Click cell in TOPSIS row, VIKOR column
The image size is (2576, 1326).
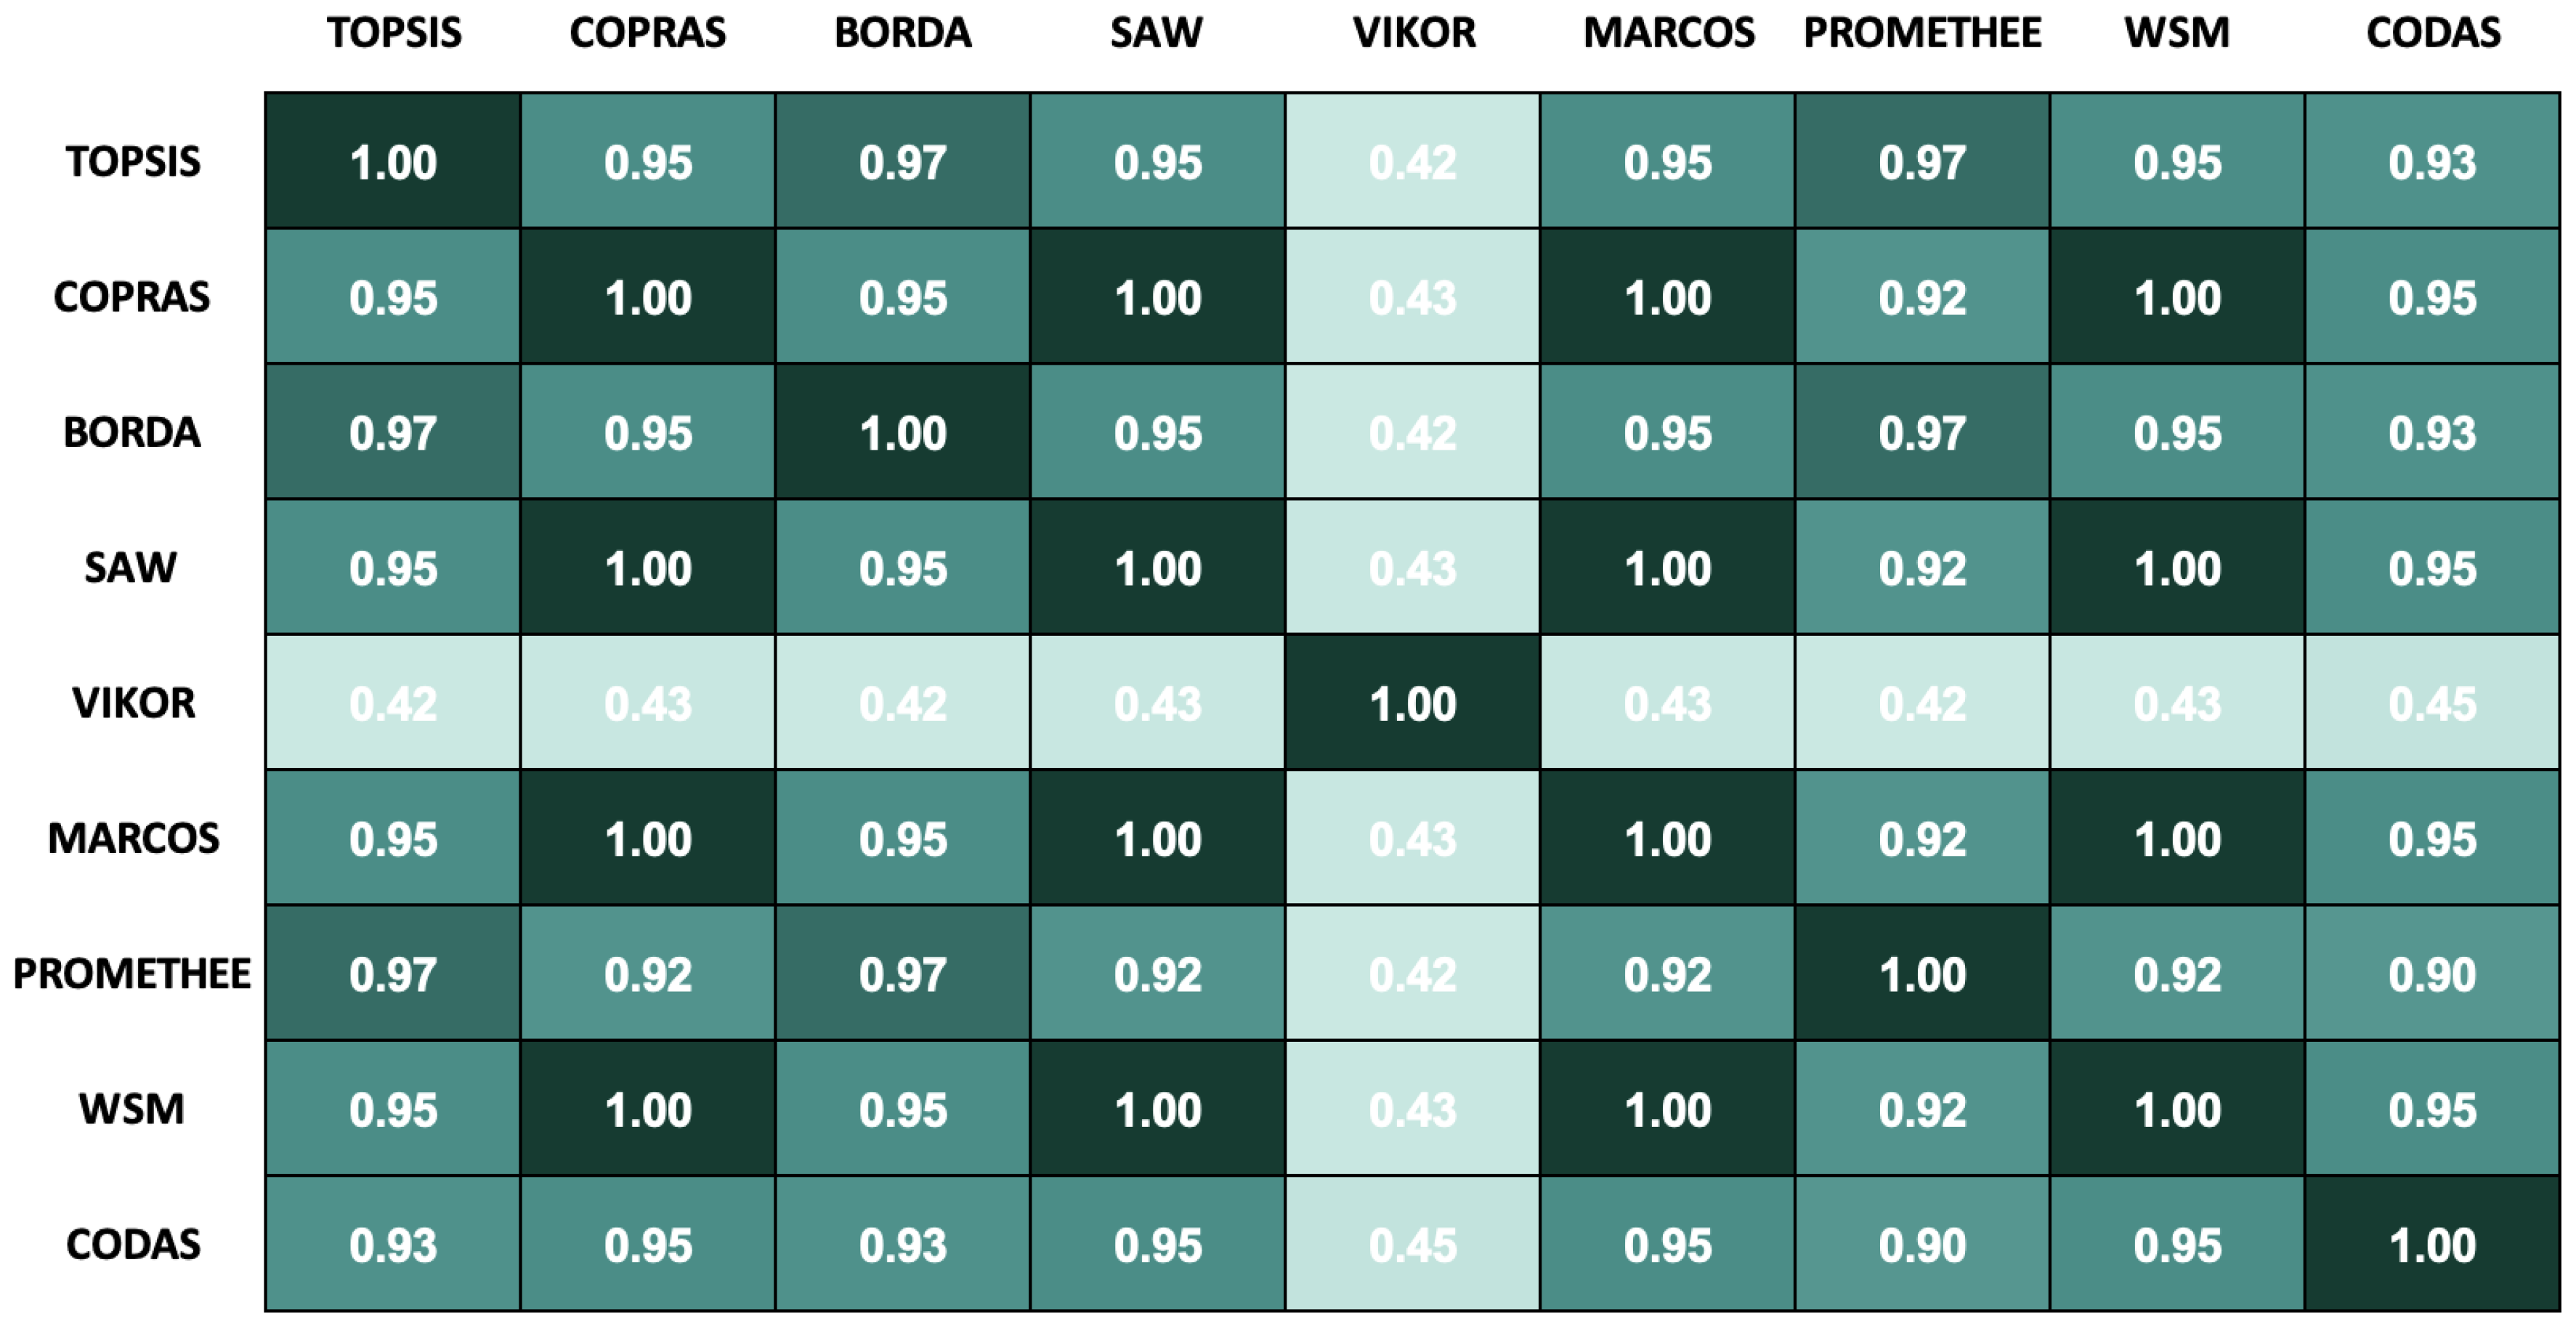[1412, 162]
